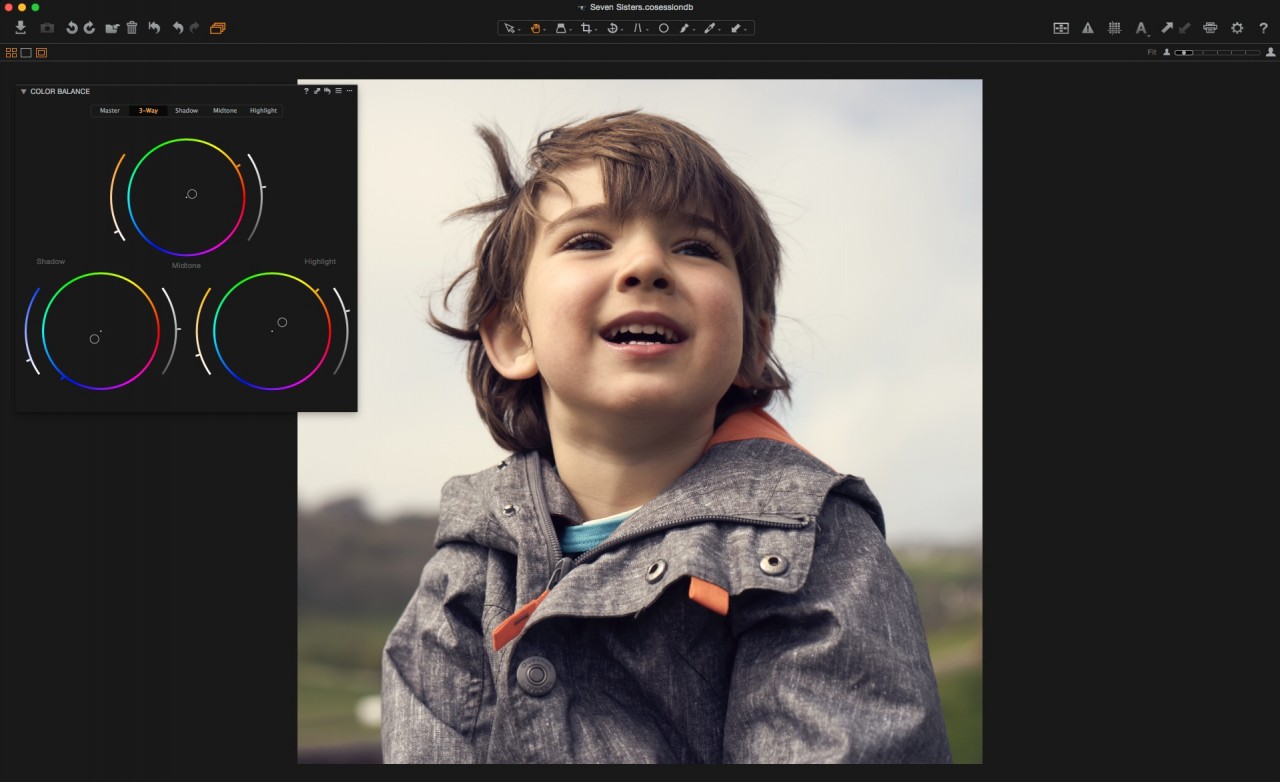1280x782 pixels.
Task: Open the Select cursor tool dropdown arrow
Action: (520, 28)
